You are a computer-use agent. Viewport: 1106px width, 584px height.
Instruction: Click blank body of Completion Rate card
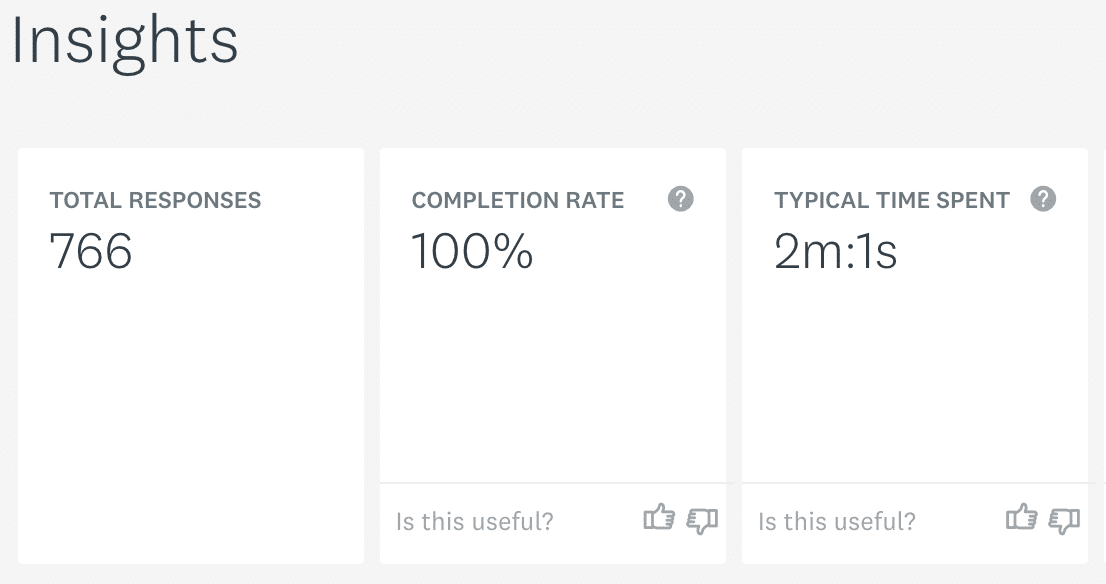[x=552, y=380]
